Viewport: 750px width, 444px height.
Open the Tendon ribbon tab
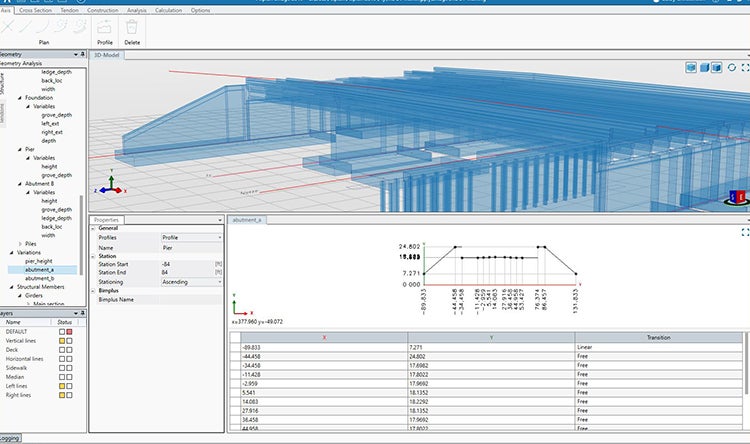[x=69, y=10]
